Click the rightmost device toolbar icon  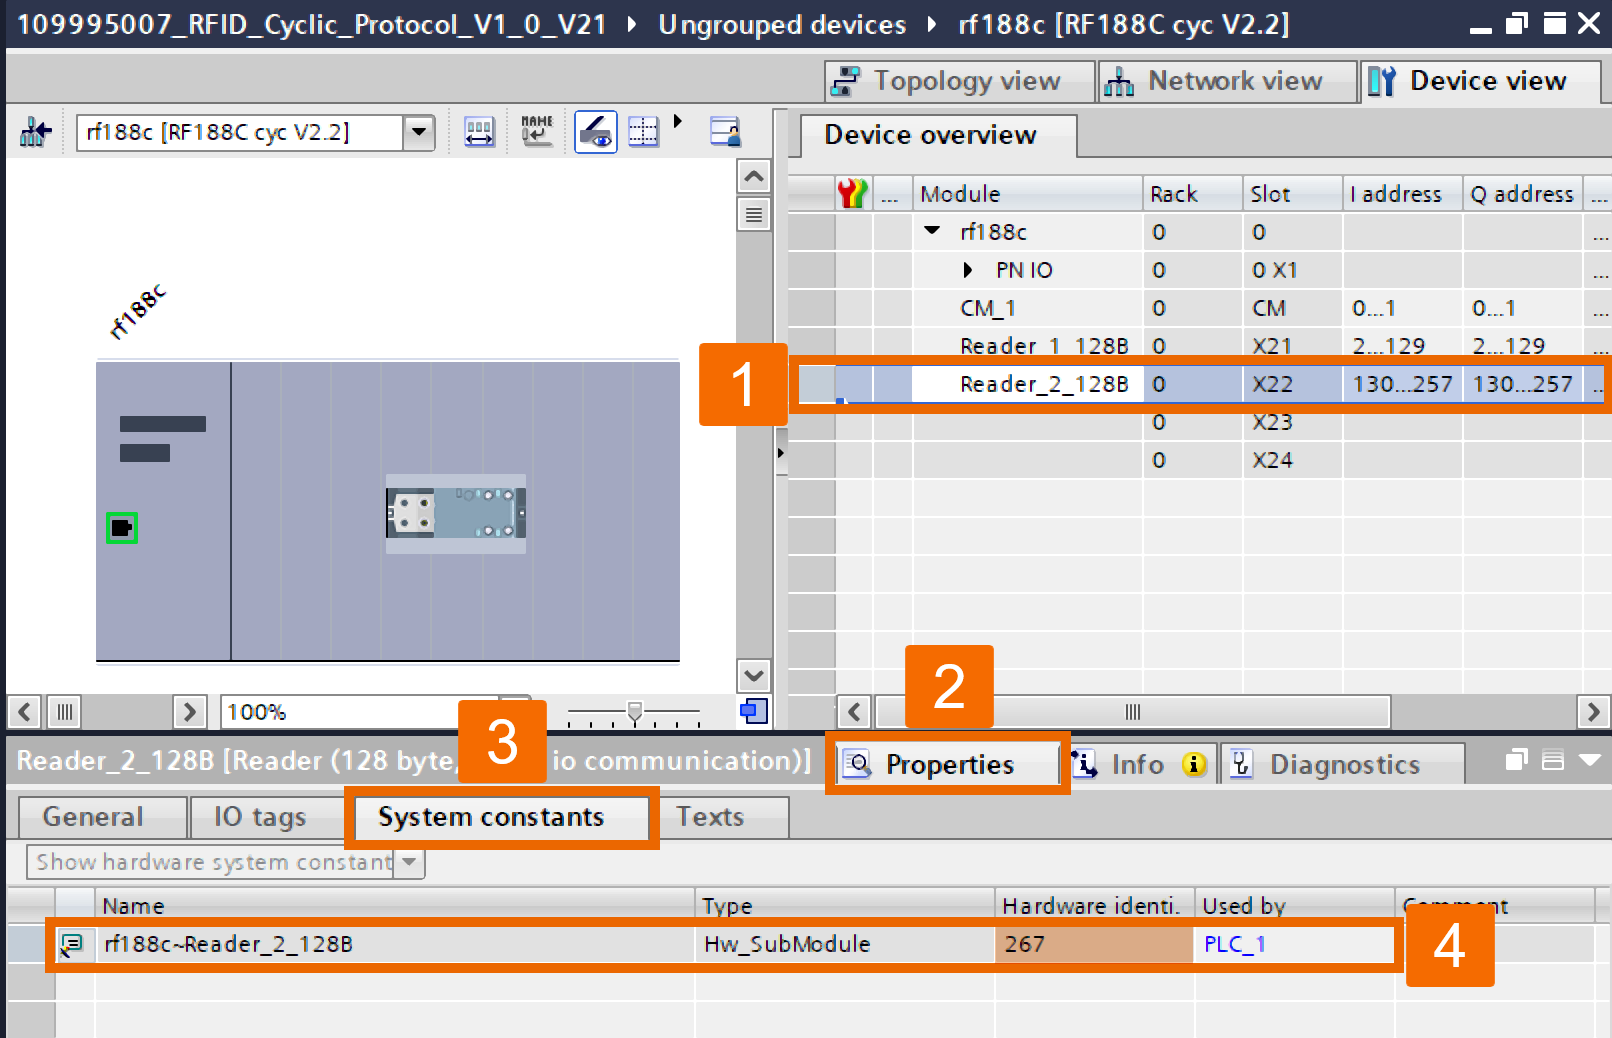[725, 132]
